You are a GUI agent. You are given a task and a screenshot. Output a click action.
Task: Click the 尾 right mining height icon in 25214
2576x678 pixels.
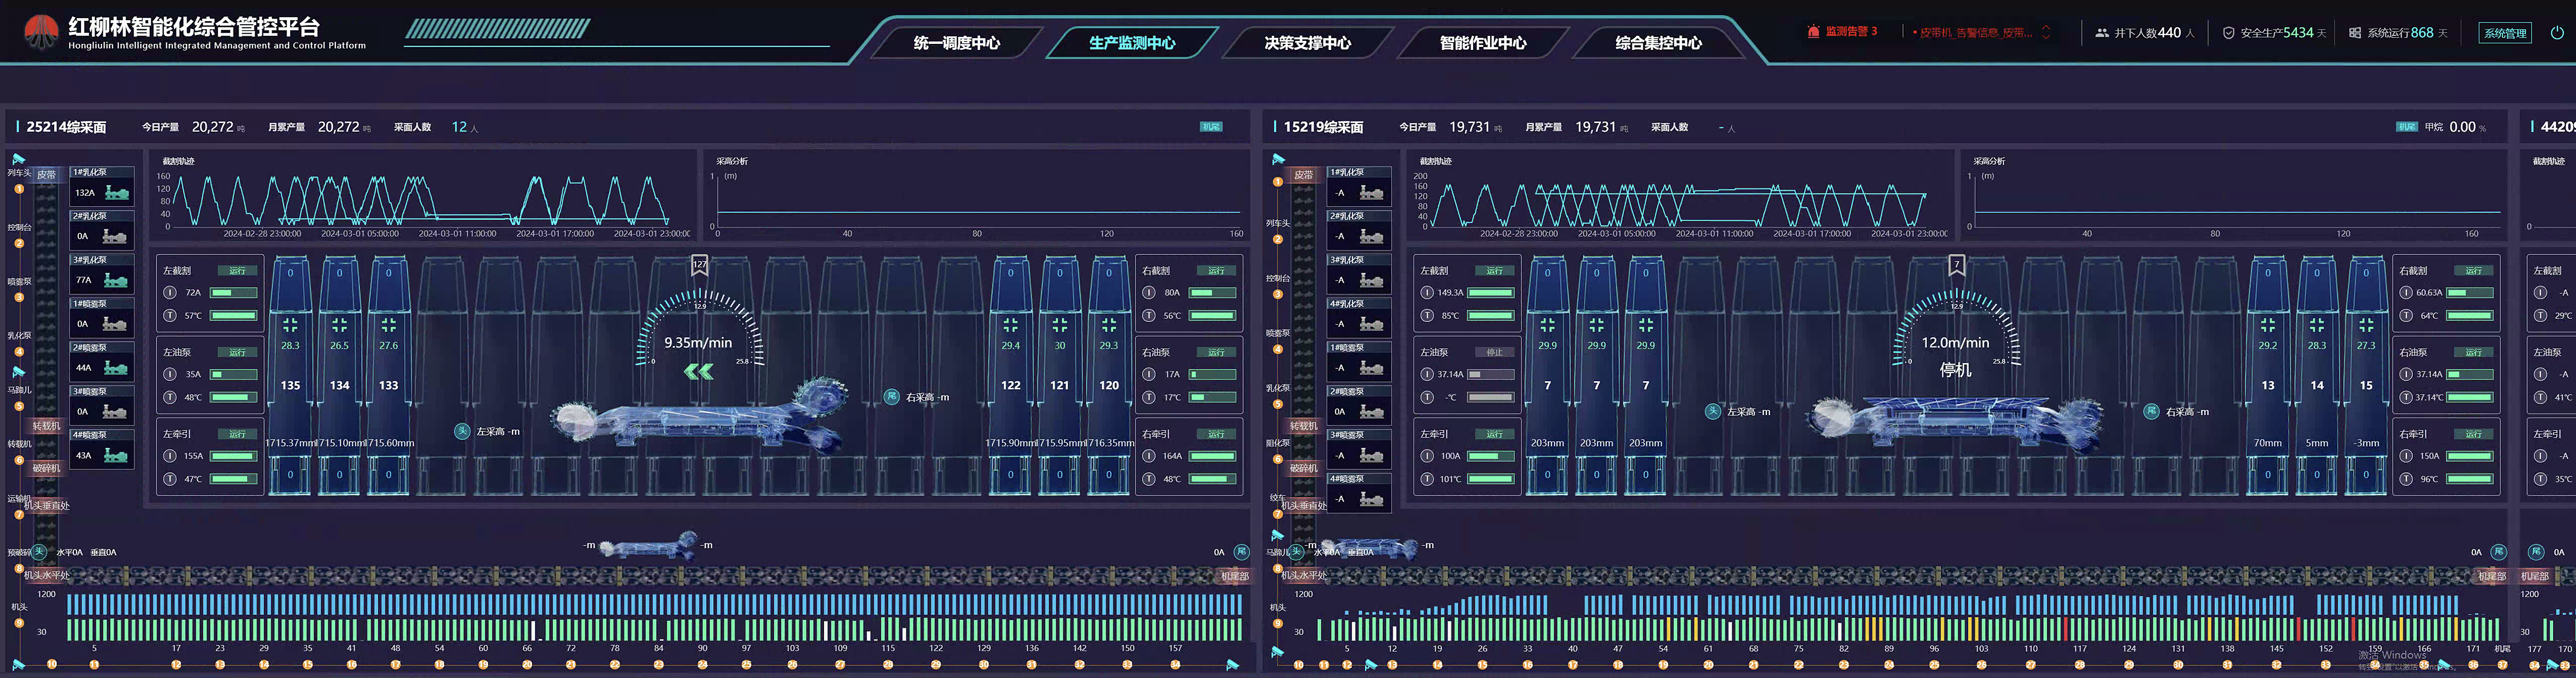891,397
